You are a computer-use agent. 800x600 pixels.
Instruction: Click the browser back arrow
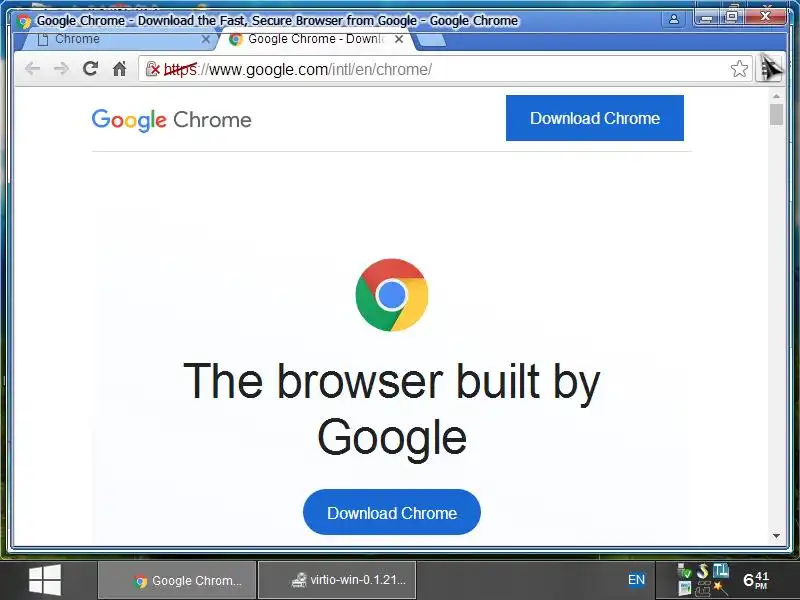coord(32,68)
